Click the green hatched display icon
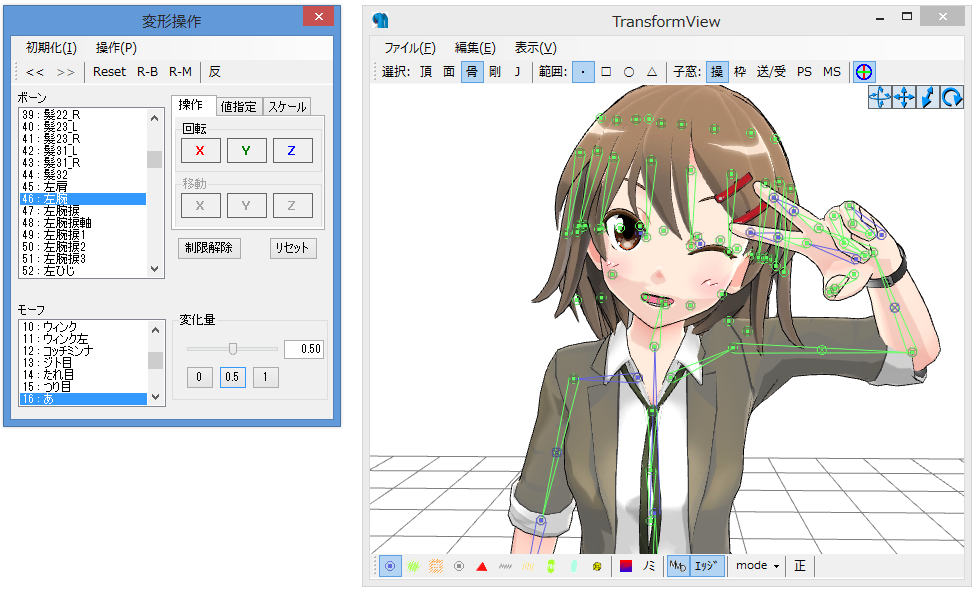The height and width of the screenshot is (594, 978). click(413, 566)
